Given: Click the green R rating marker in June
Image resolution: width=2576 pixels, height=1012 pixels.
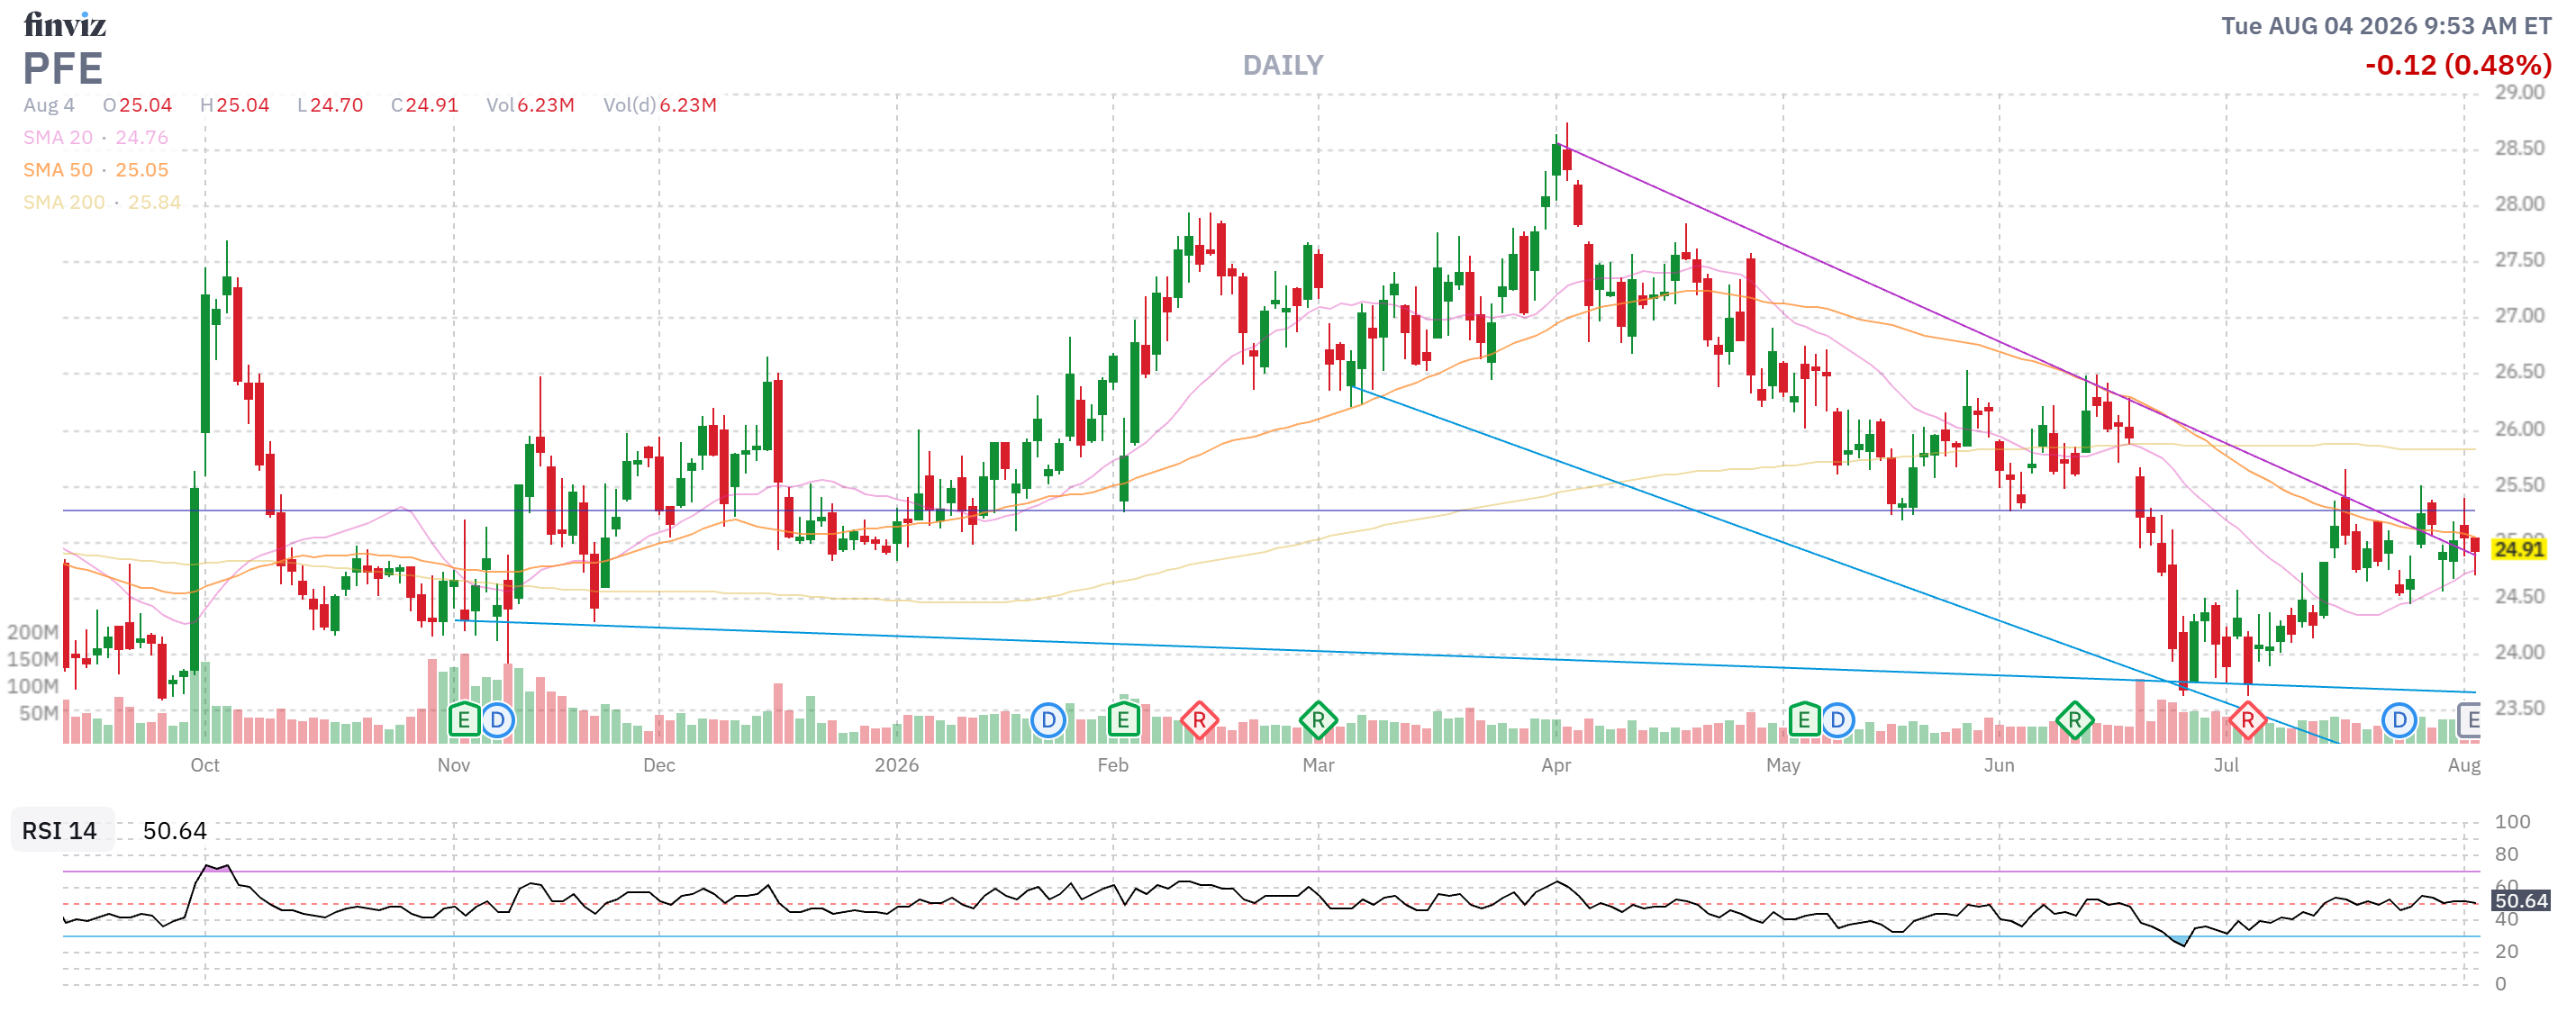Looking at the screenshot, I should coord(2075,719).
